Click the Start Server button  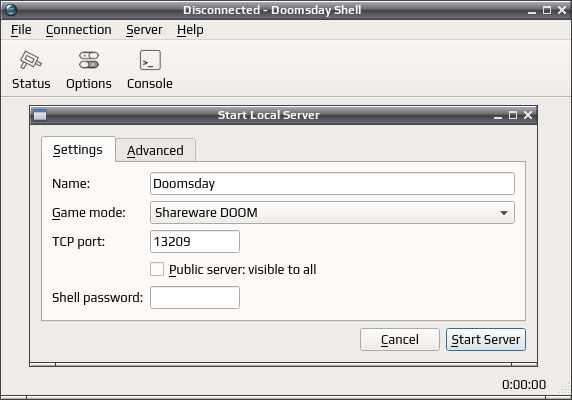tap(486, 339)
